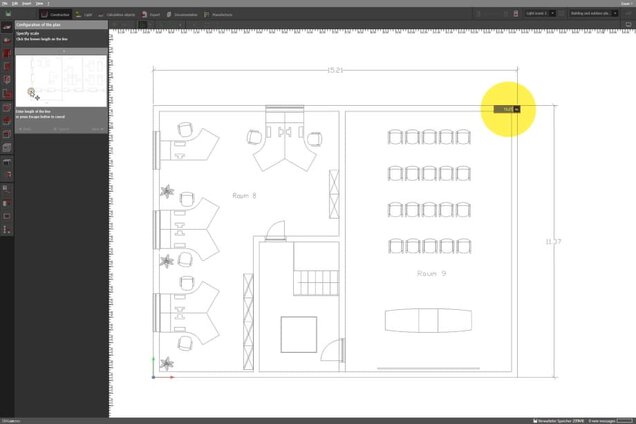Open the Edit menu
The width and height of the screenshot is (636, 424).
click(14, 4)
